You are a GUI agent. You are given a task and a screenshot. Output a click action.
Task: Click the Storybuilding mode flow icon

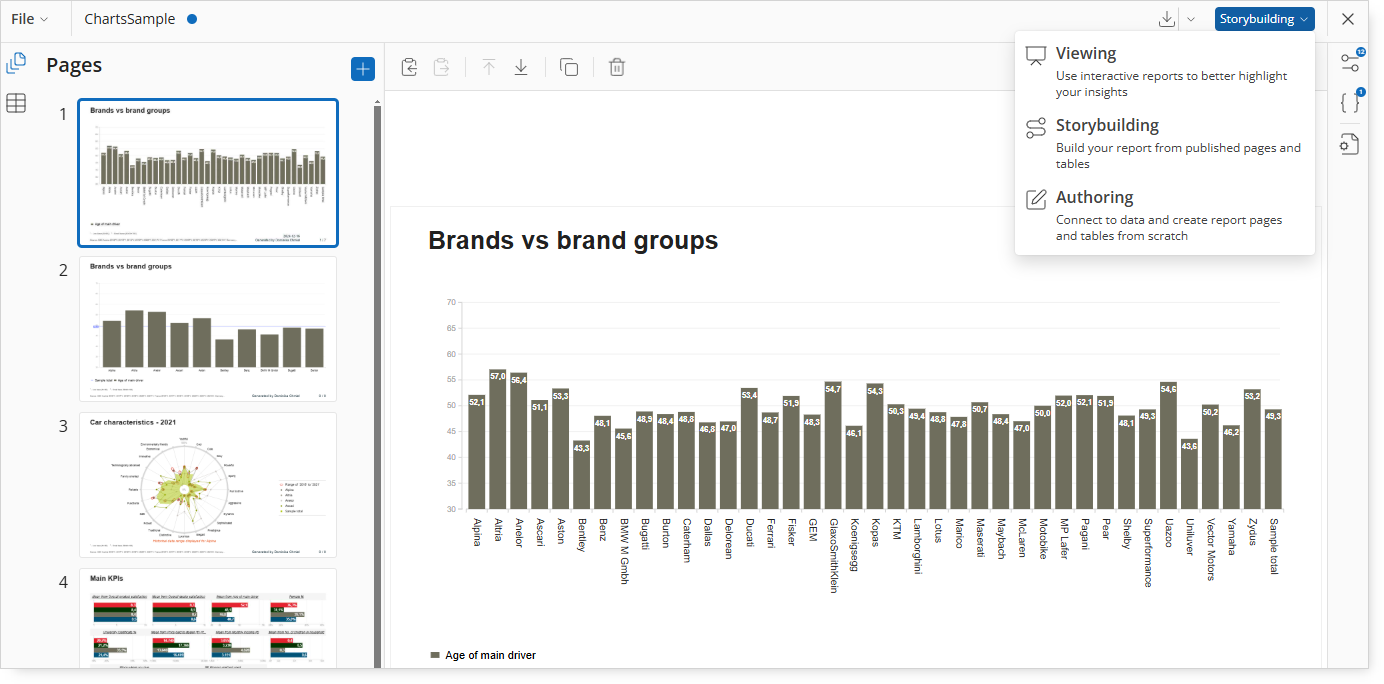pos(1036,128)
